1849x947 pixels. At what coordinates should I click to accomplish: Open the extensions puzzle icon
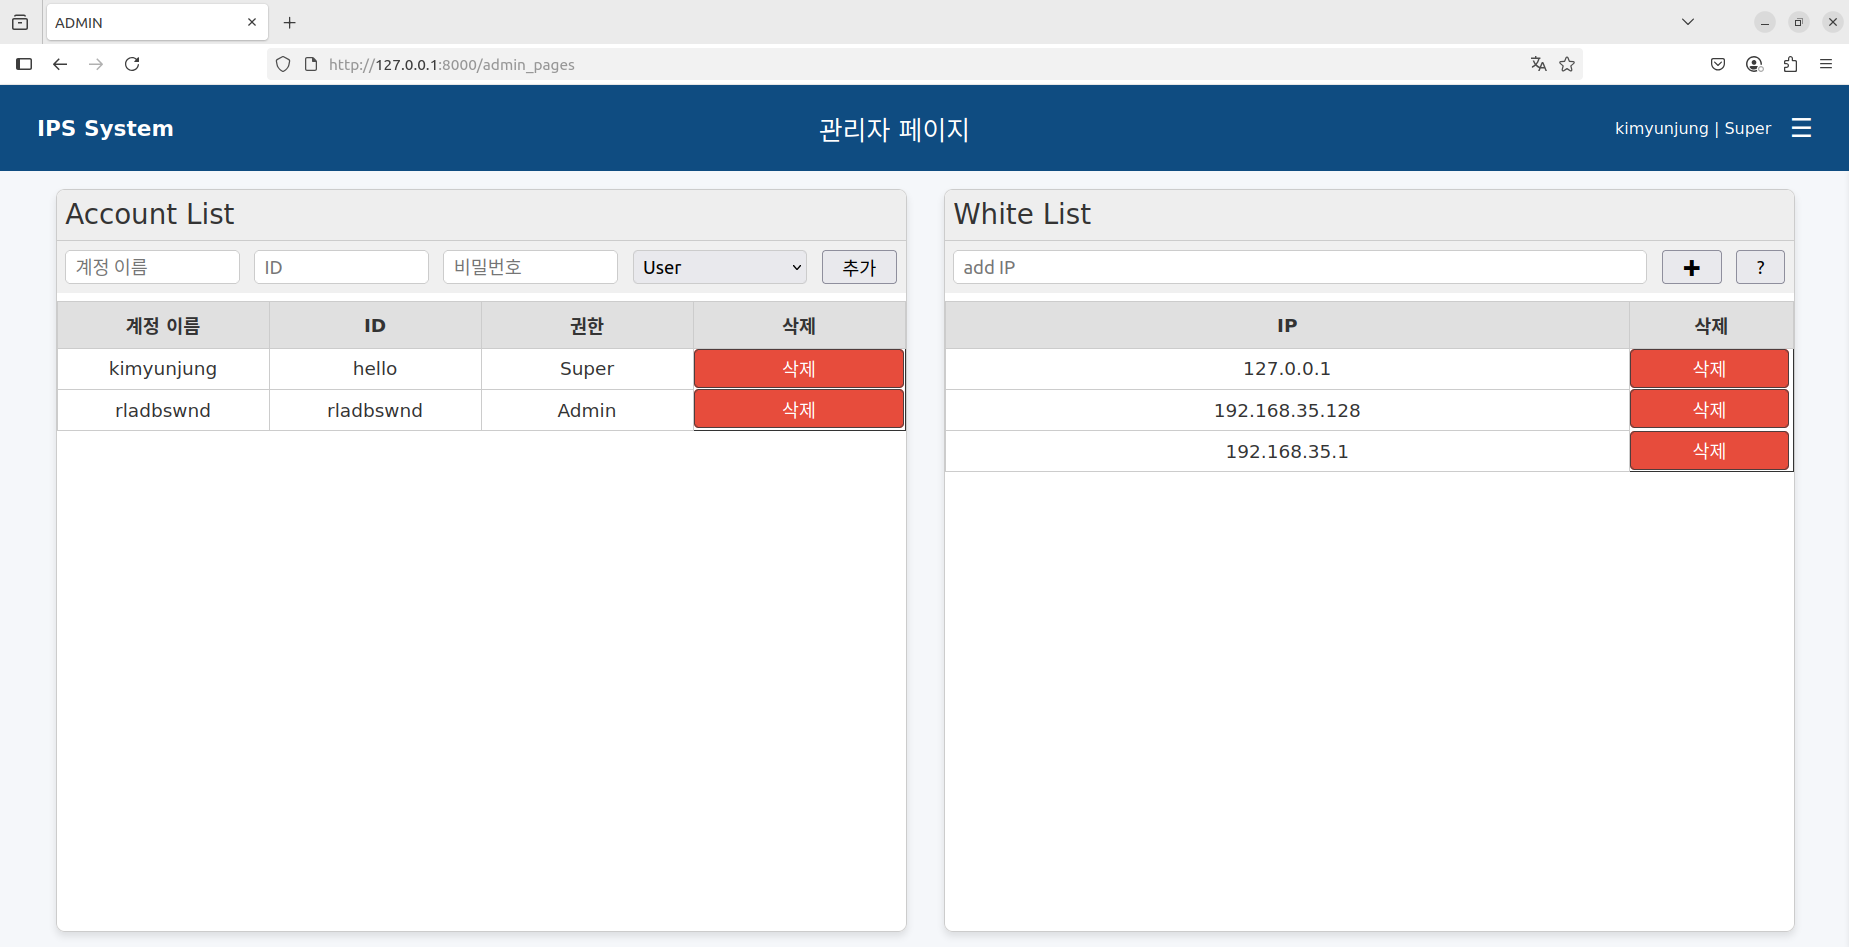click(x=1790, y=64)
